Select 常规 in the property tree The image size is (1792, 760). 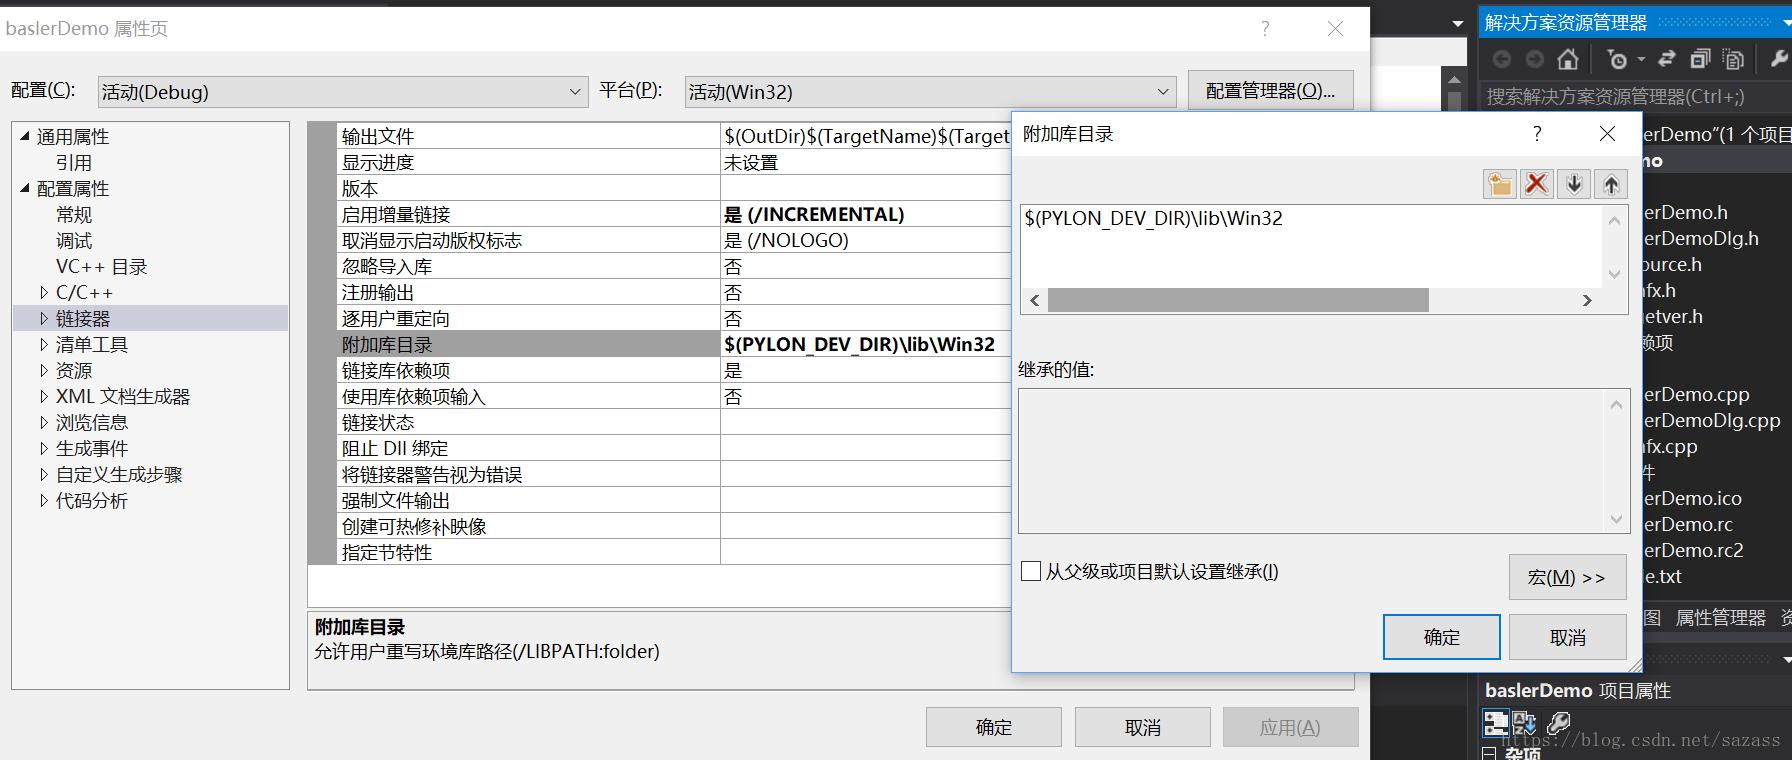tap(74, 214)
